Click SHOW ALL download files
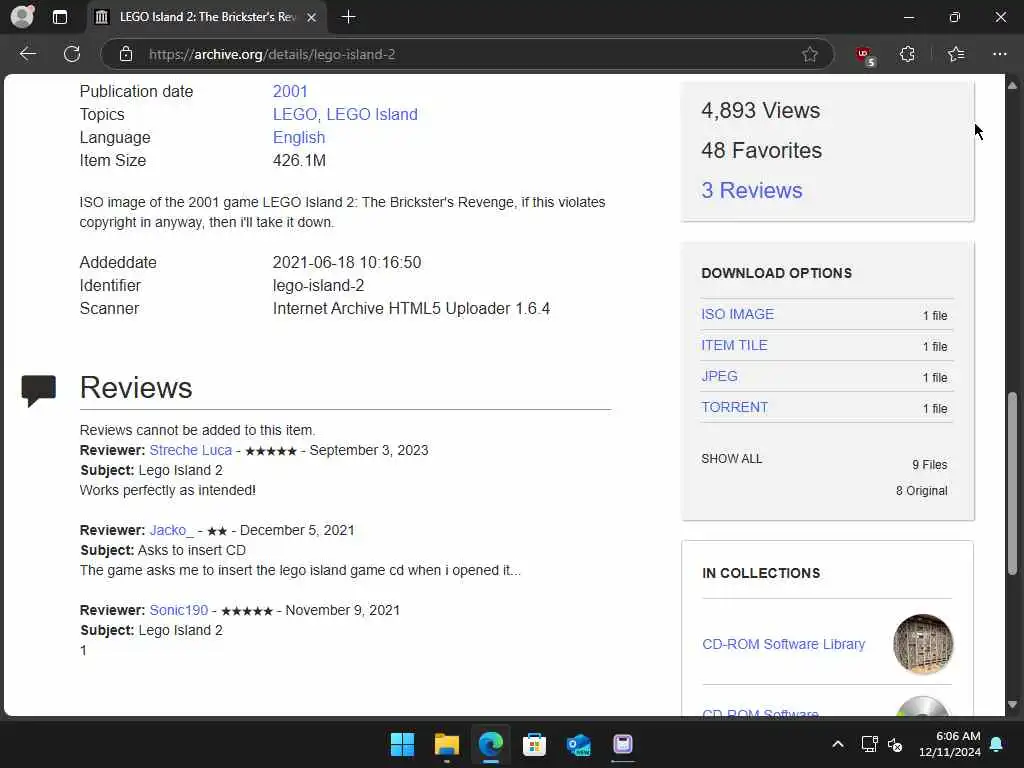The height and width of the screenshot is (768, 1024). click(731, 458)
